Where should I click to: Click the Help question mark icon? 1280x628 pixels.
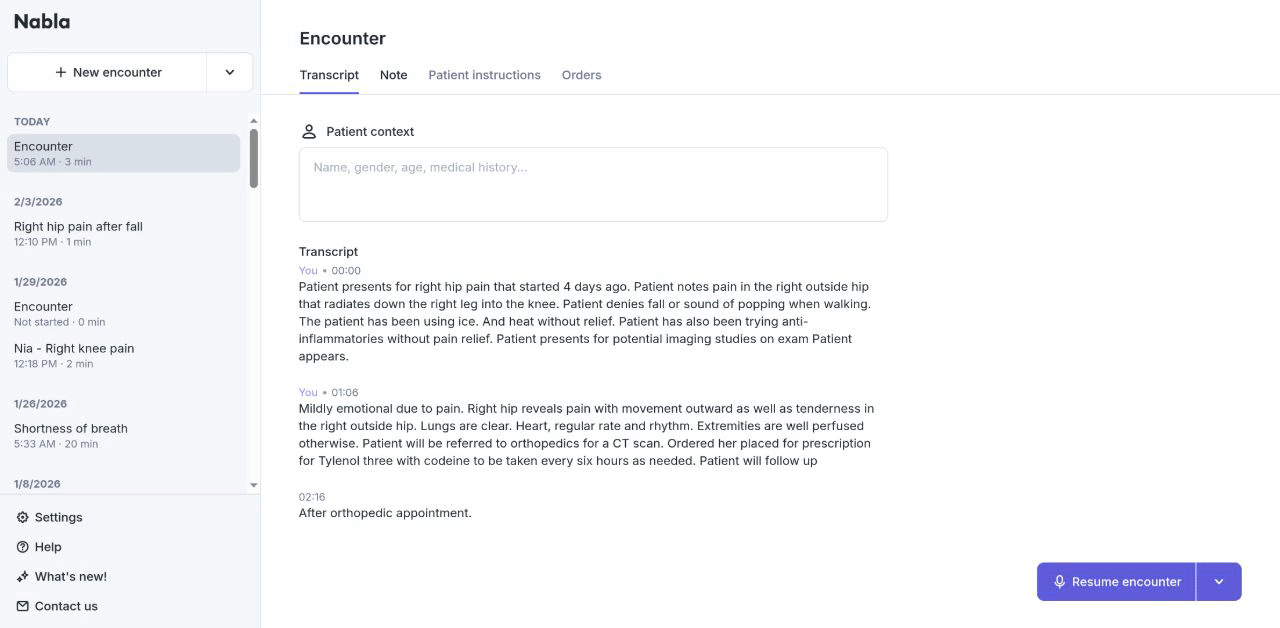23,547
